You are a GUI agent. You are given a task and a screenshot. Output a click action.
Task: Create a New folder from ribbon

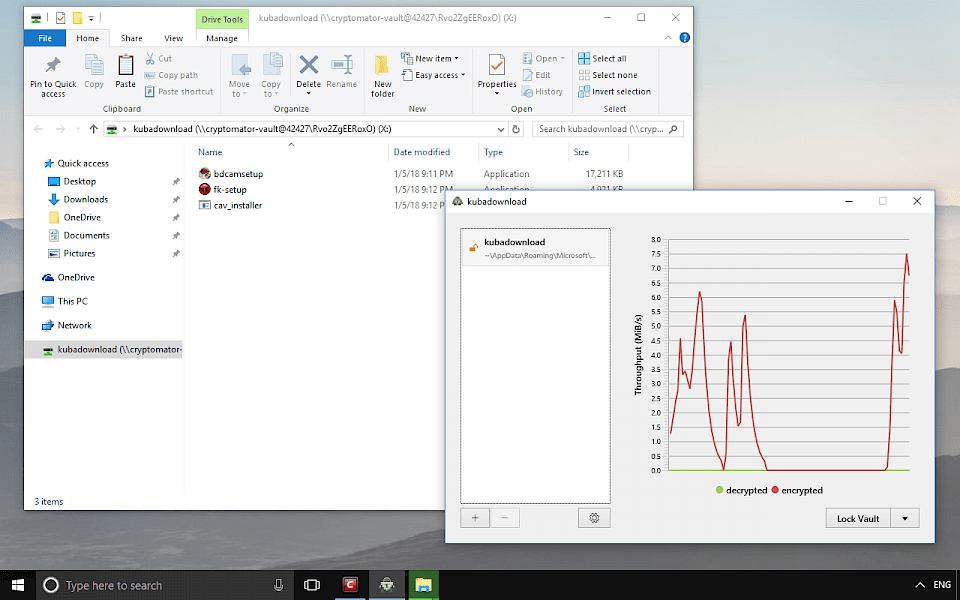click(383, 75)
